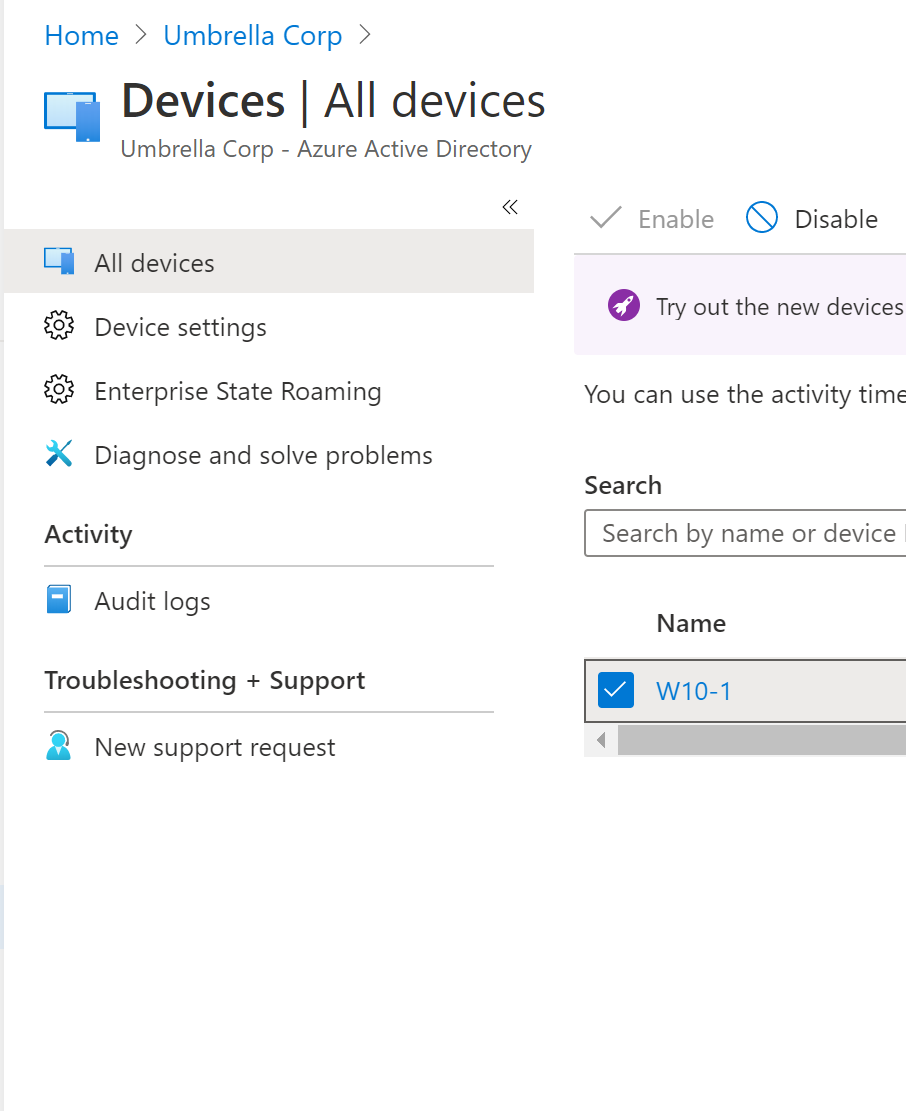
Task: Click the horizontal scrollbar track
Action: (x=761, y=740)
